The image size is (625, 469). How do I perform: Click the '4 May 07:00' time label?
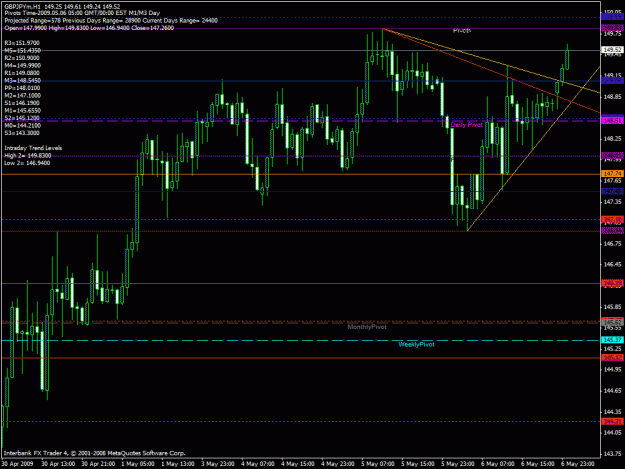[258, 464]
